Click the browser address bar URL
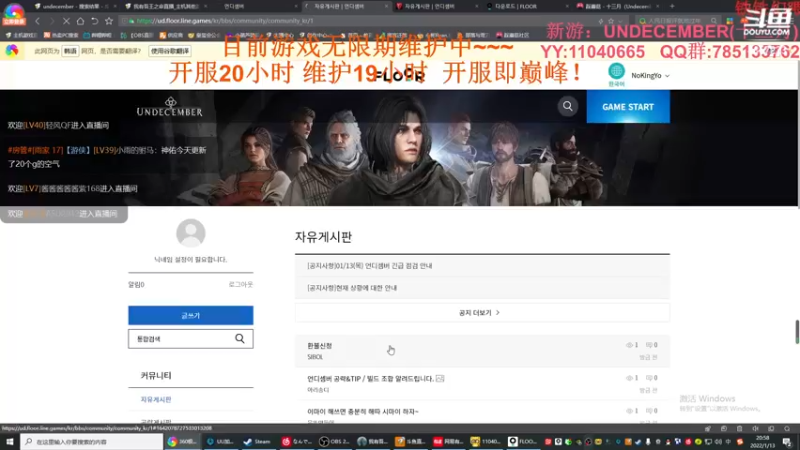This screenshot has width=800, height=450. tap(224, 21)
